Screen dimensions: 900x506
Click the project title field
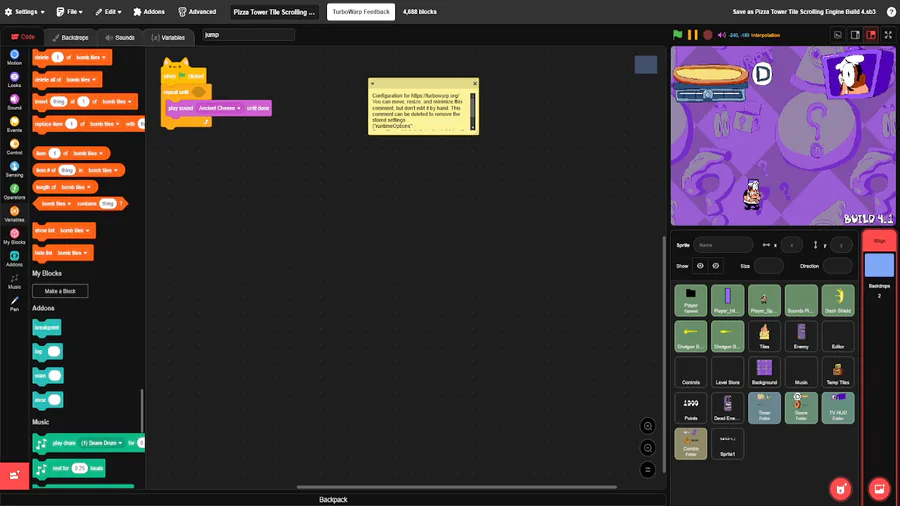click(x=274, y=11)
